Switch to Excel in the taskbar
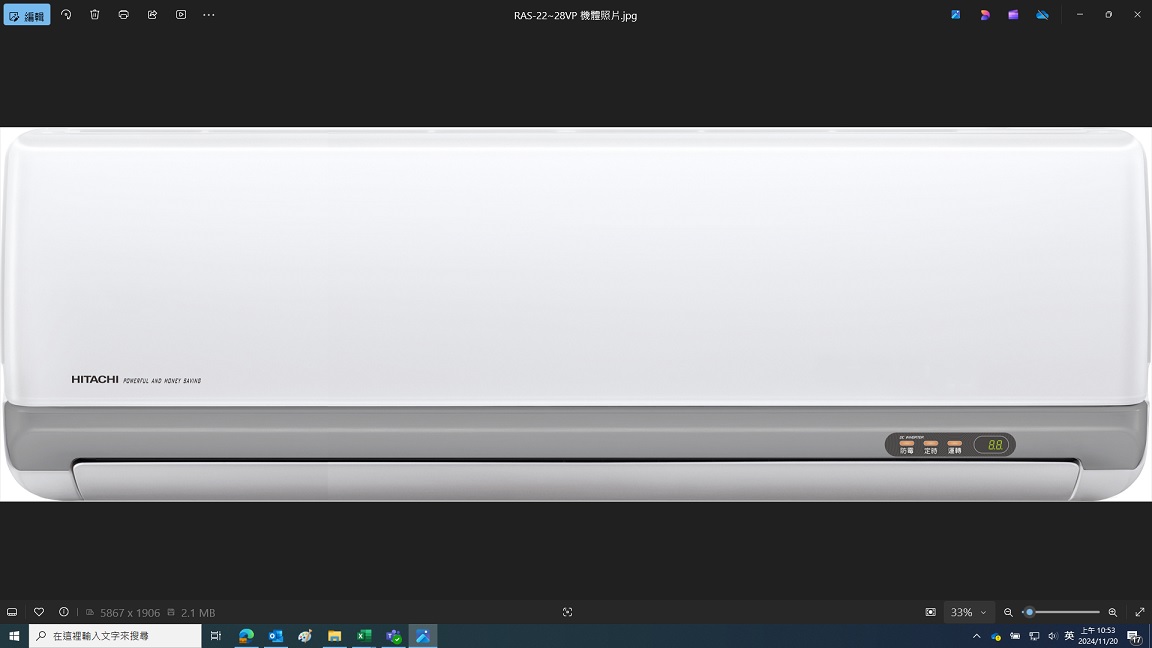 pos(364,636)
